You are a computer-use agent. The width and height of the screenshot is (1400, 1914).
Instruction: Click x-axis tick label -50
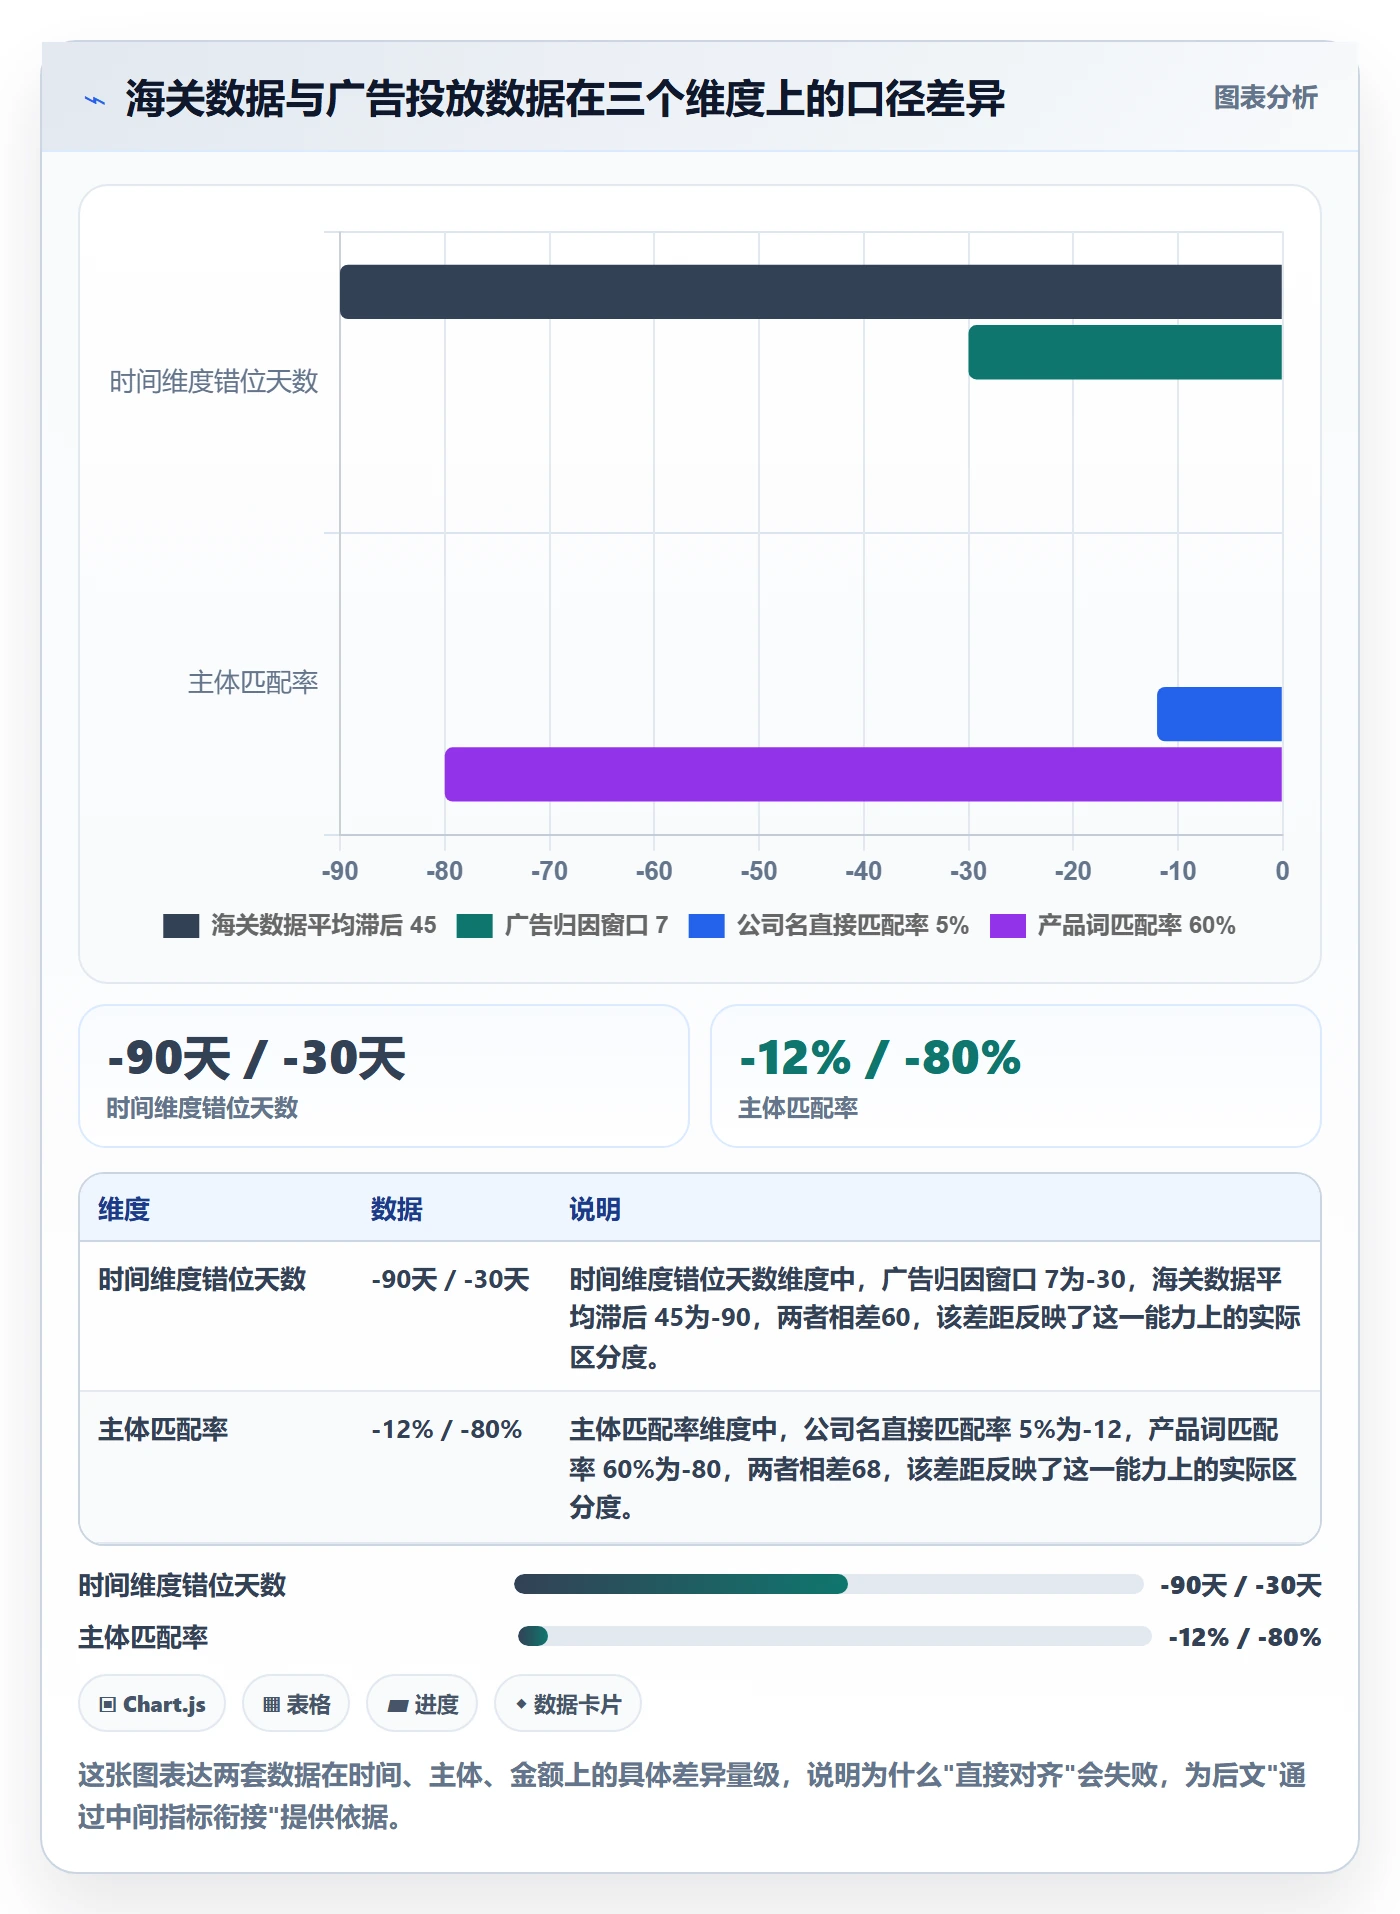(759, 871)
